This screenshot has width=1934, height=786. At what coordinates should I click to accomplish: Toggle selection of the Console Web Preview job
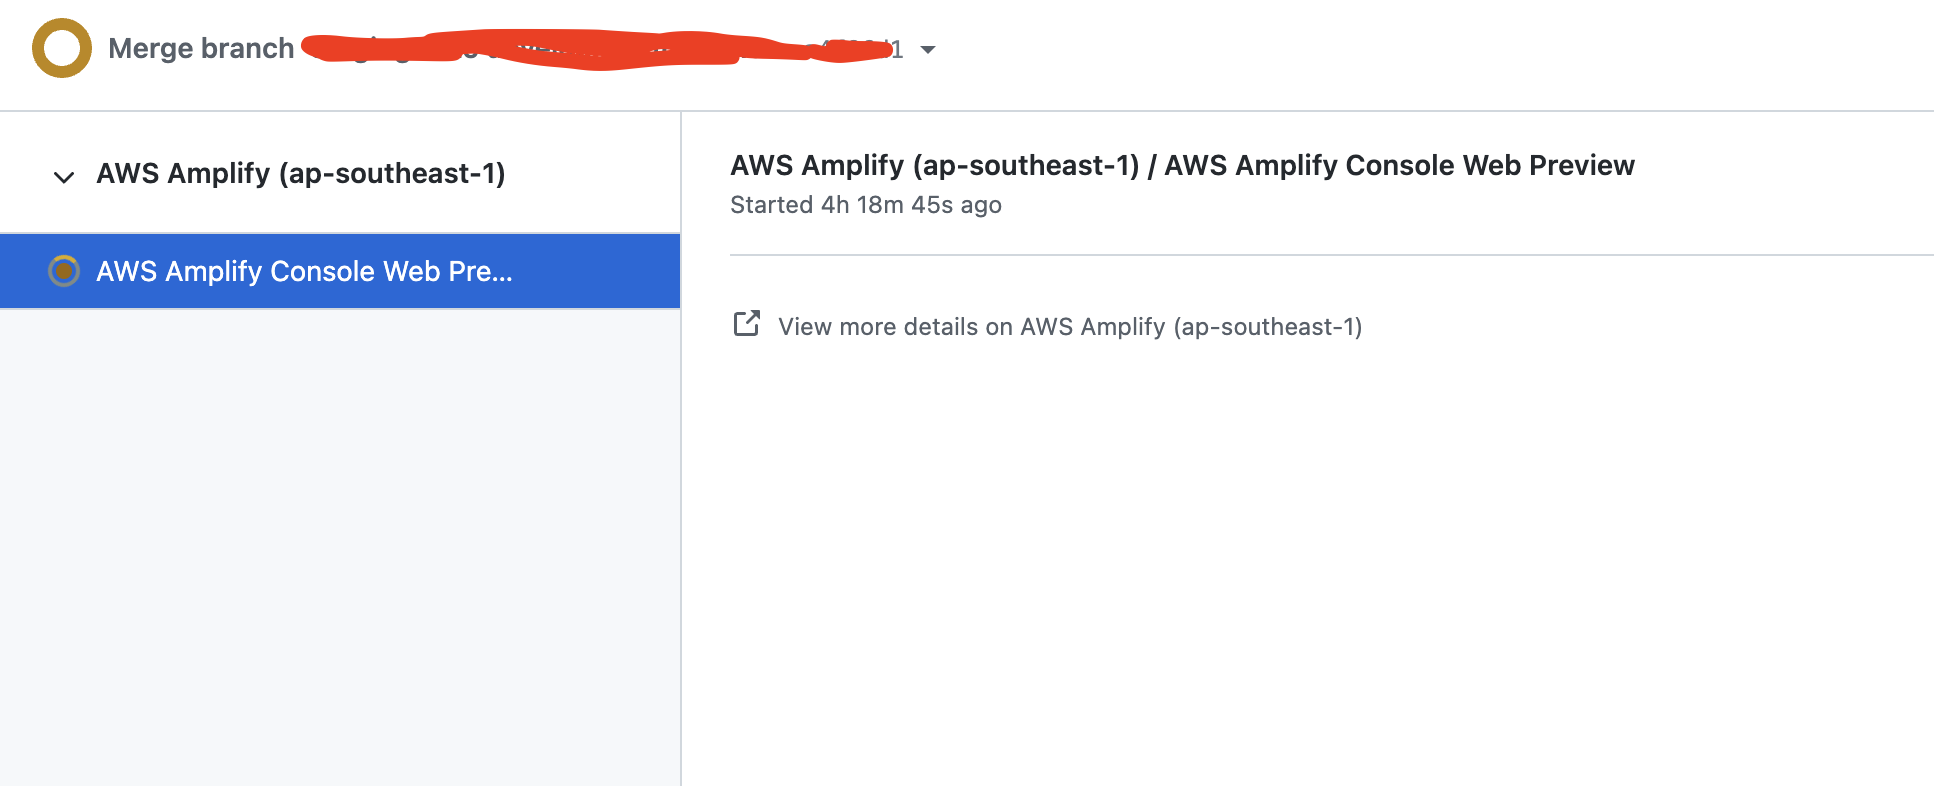(x=303, y=271)
